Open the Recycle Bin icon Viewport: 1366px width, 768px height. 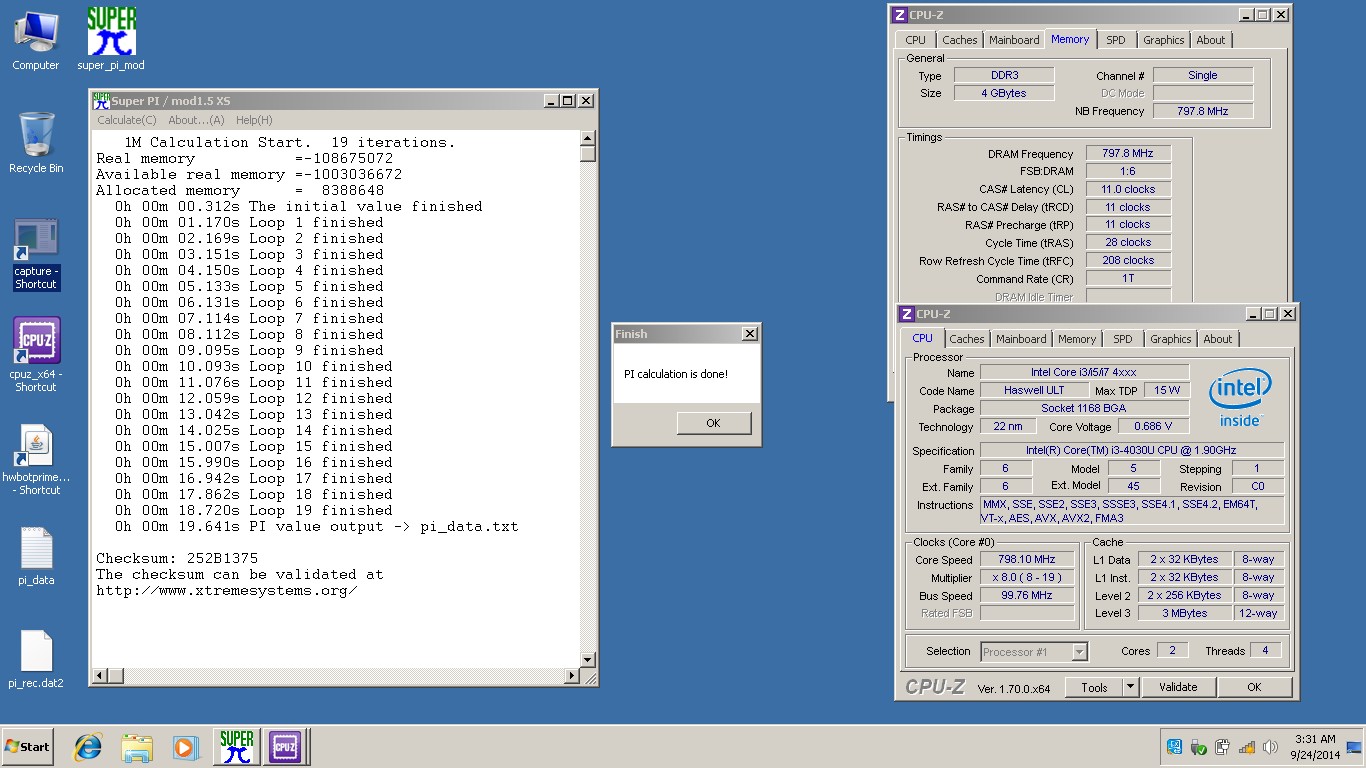[36, 142]
